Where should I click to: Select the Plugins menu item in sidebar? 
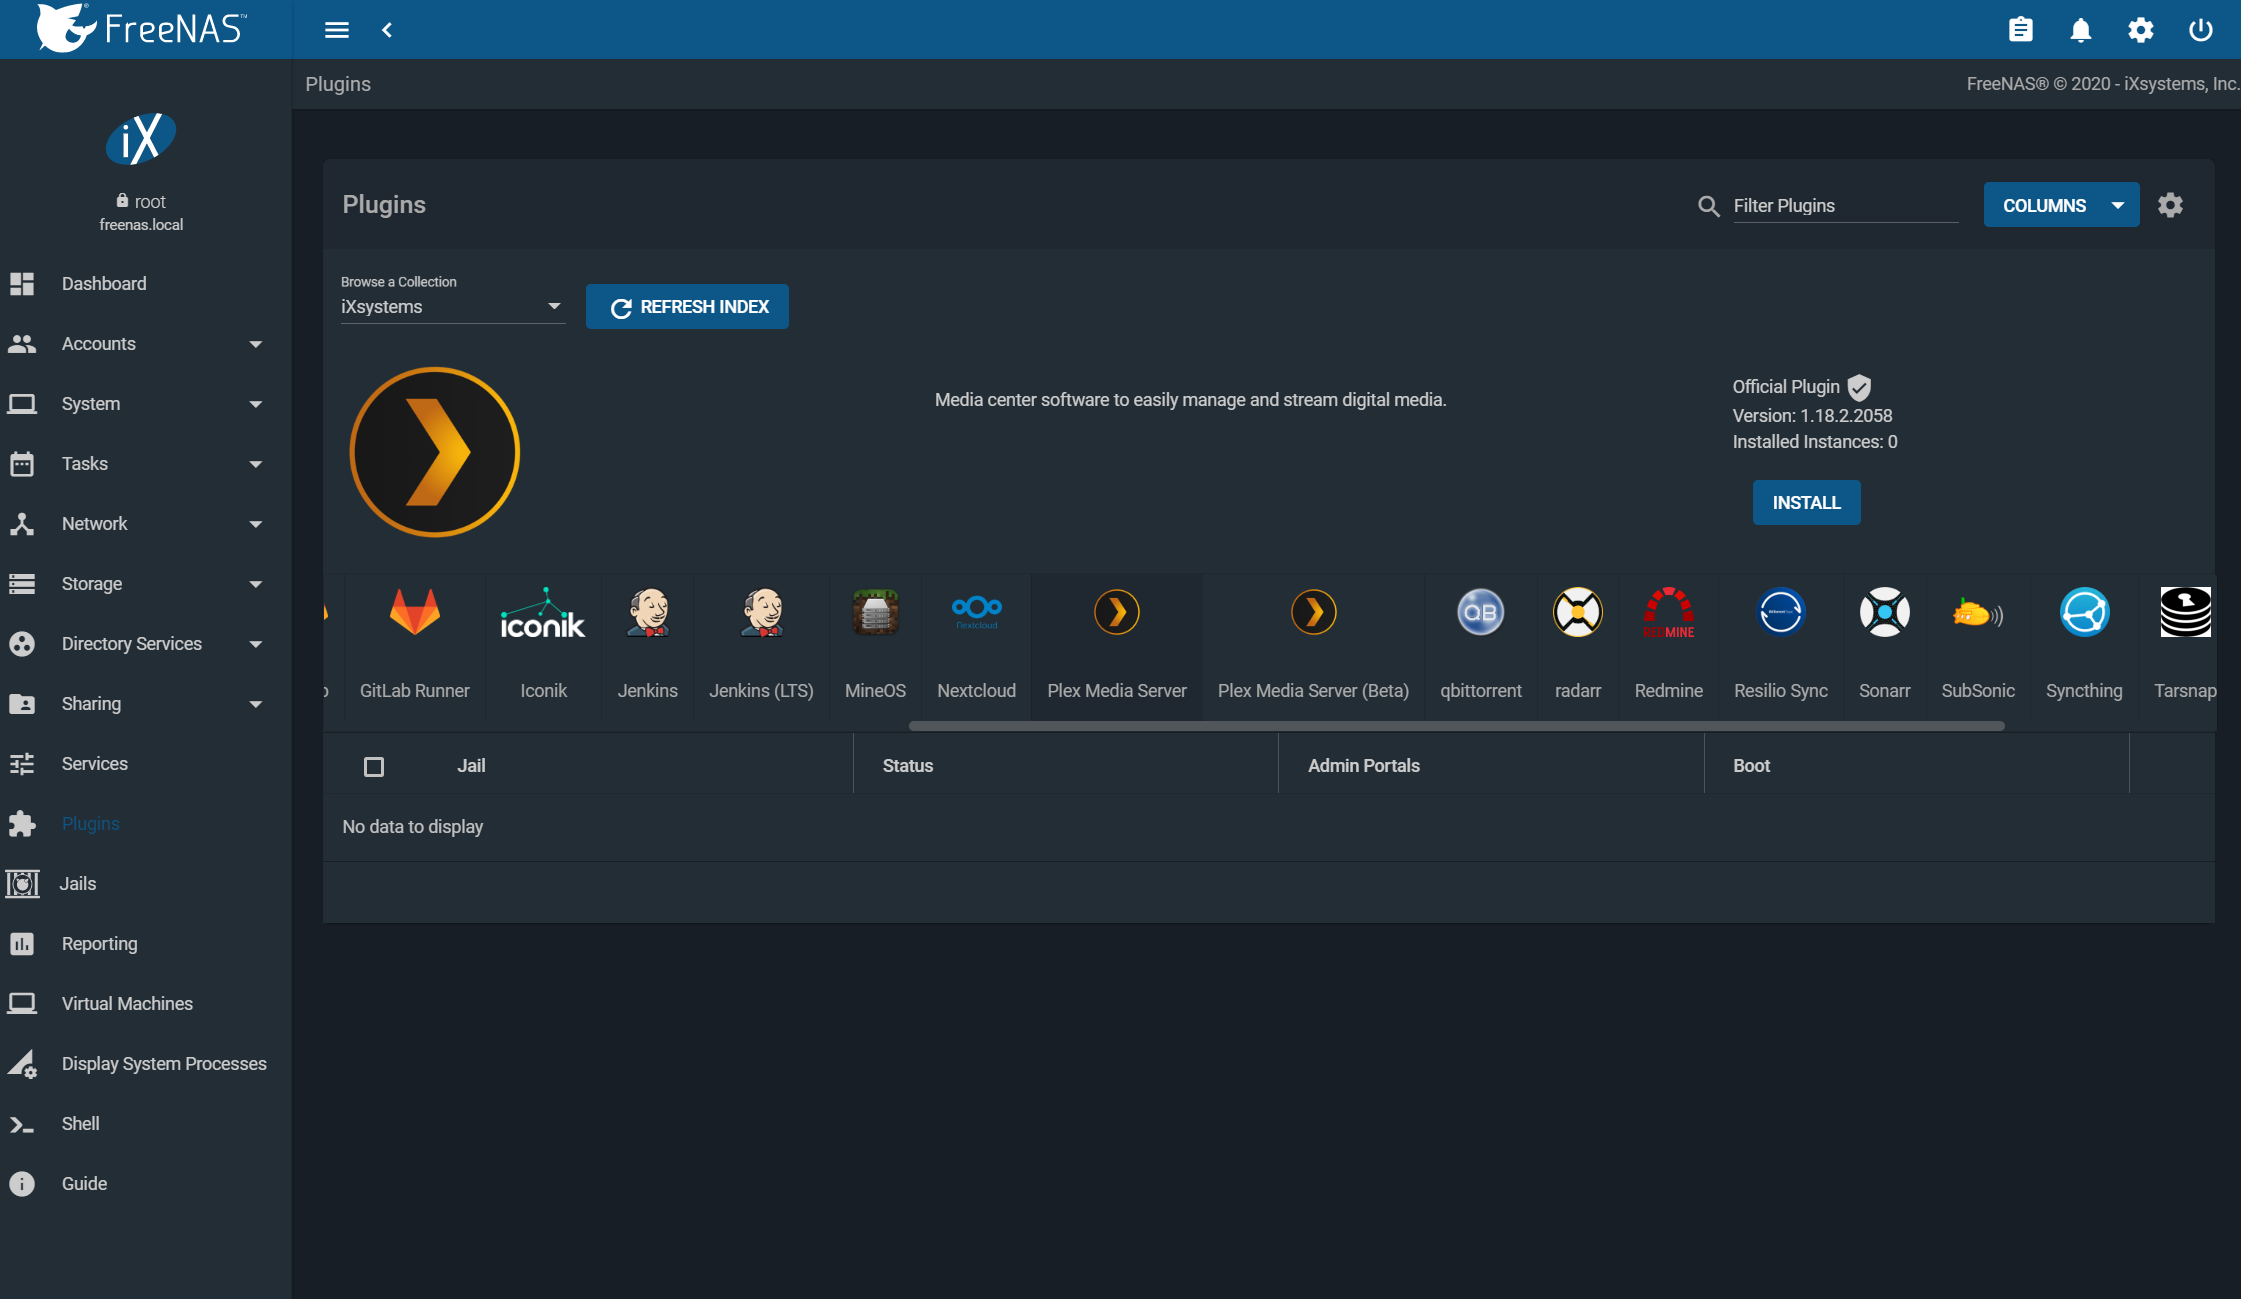[x=90, y=823]
